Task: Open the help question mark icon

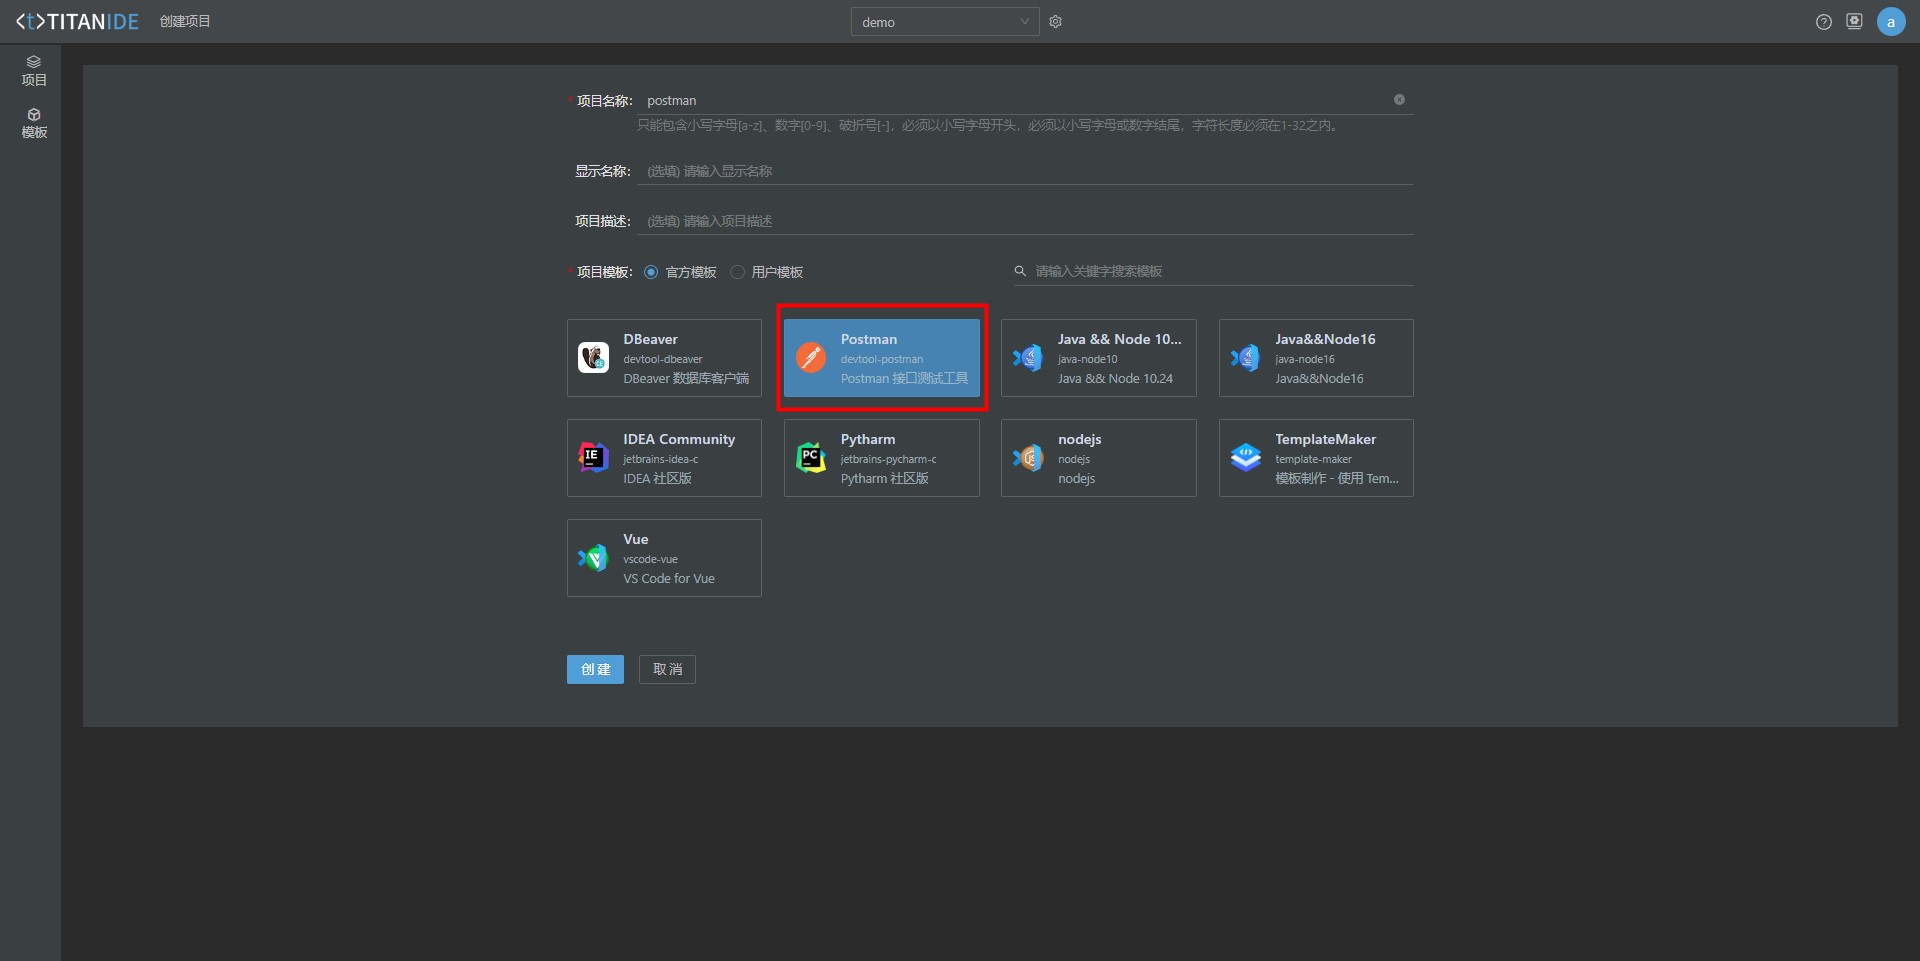Action: click(1824, 22)
